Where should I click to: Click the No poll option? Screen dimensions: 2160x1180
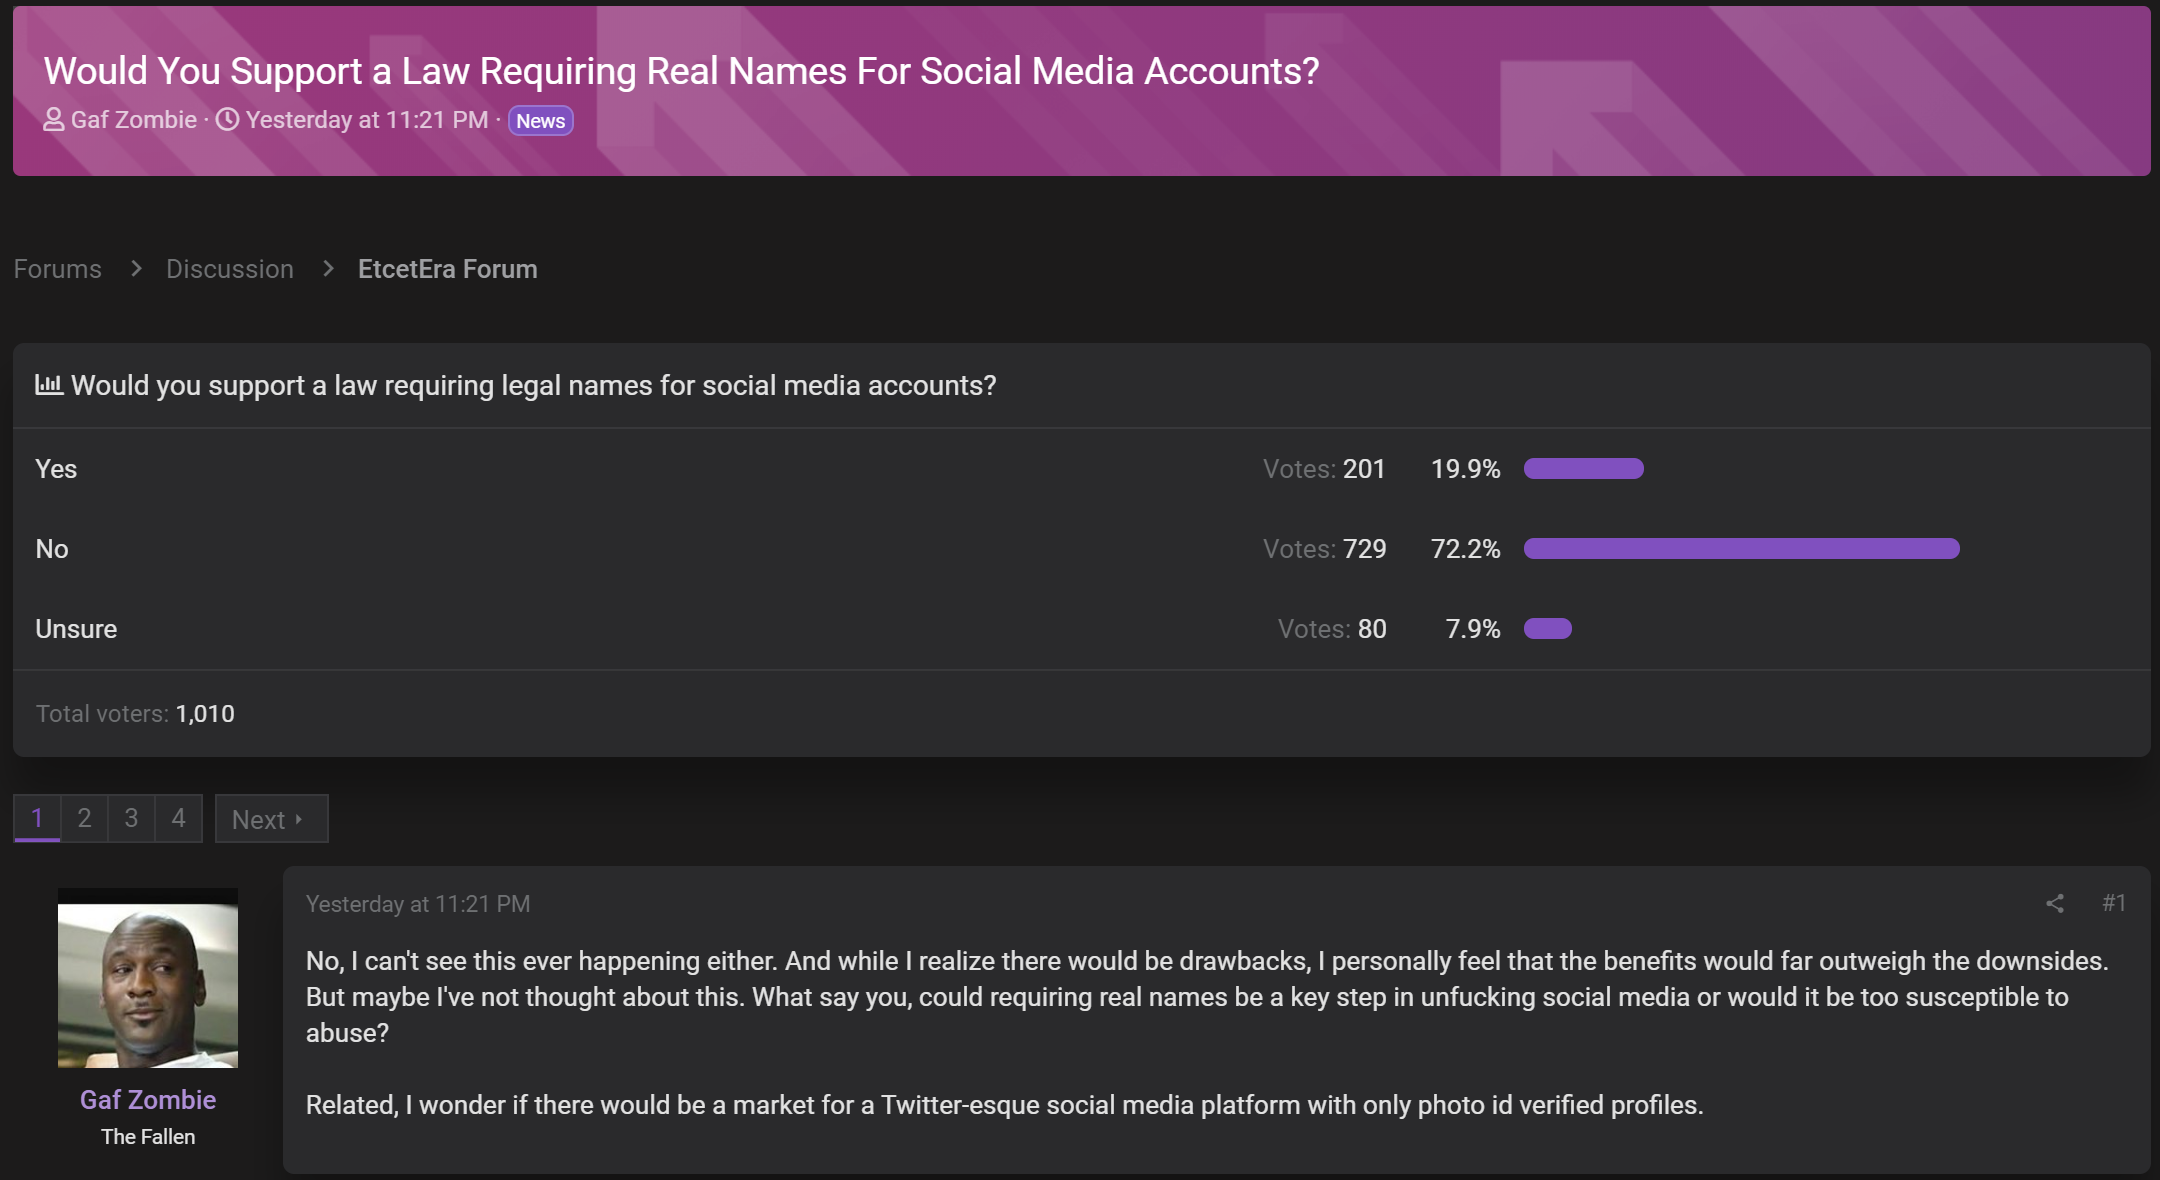coord(52,549)
